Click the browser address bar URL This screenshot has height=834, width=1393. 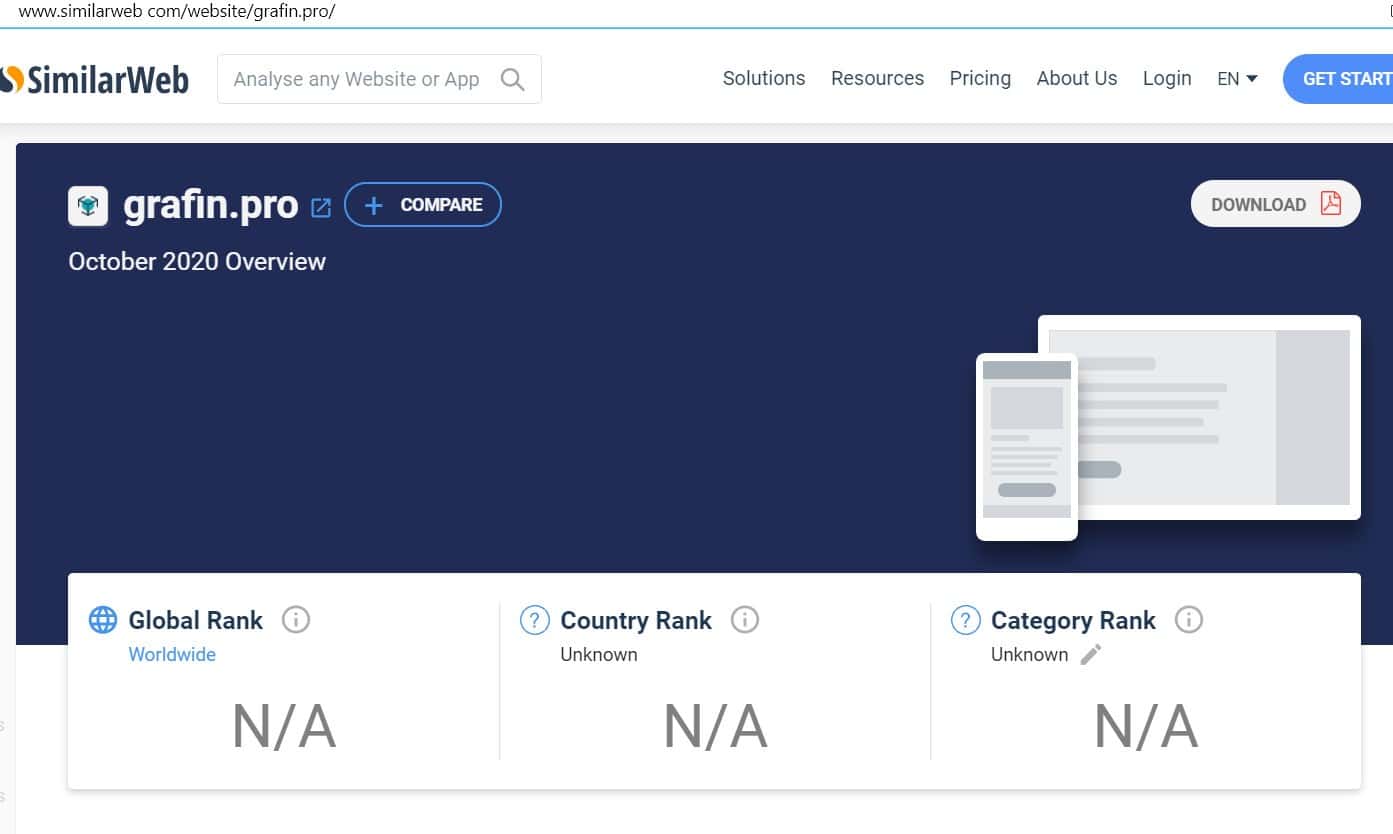pyautogui.click(x=177, y=12)
